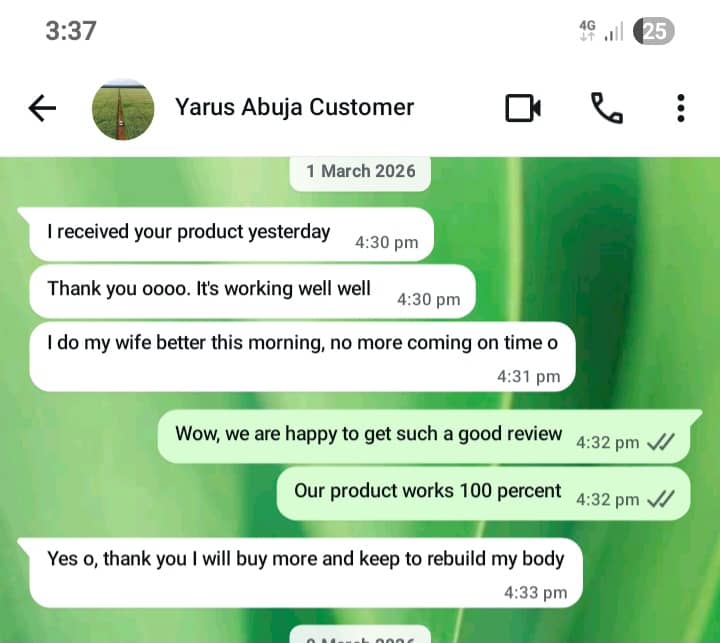The image size is (720, 643).
Task: Tap the back arrow icon
Action: pos(42,108)
